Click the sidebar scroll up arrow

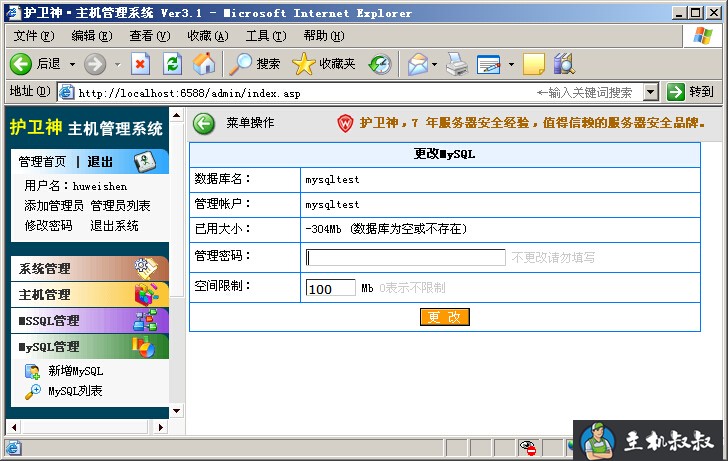tap(177, 115)
